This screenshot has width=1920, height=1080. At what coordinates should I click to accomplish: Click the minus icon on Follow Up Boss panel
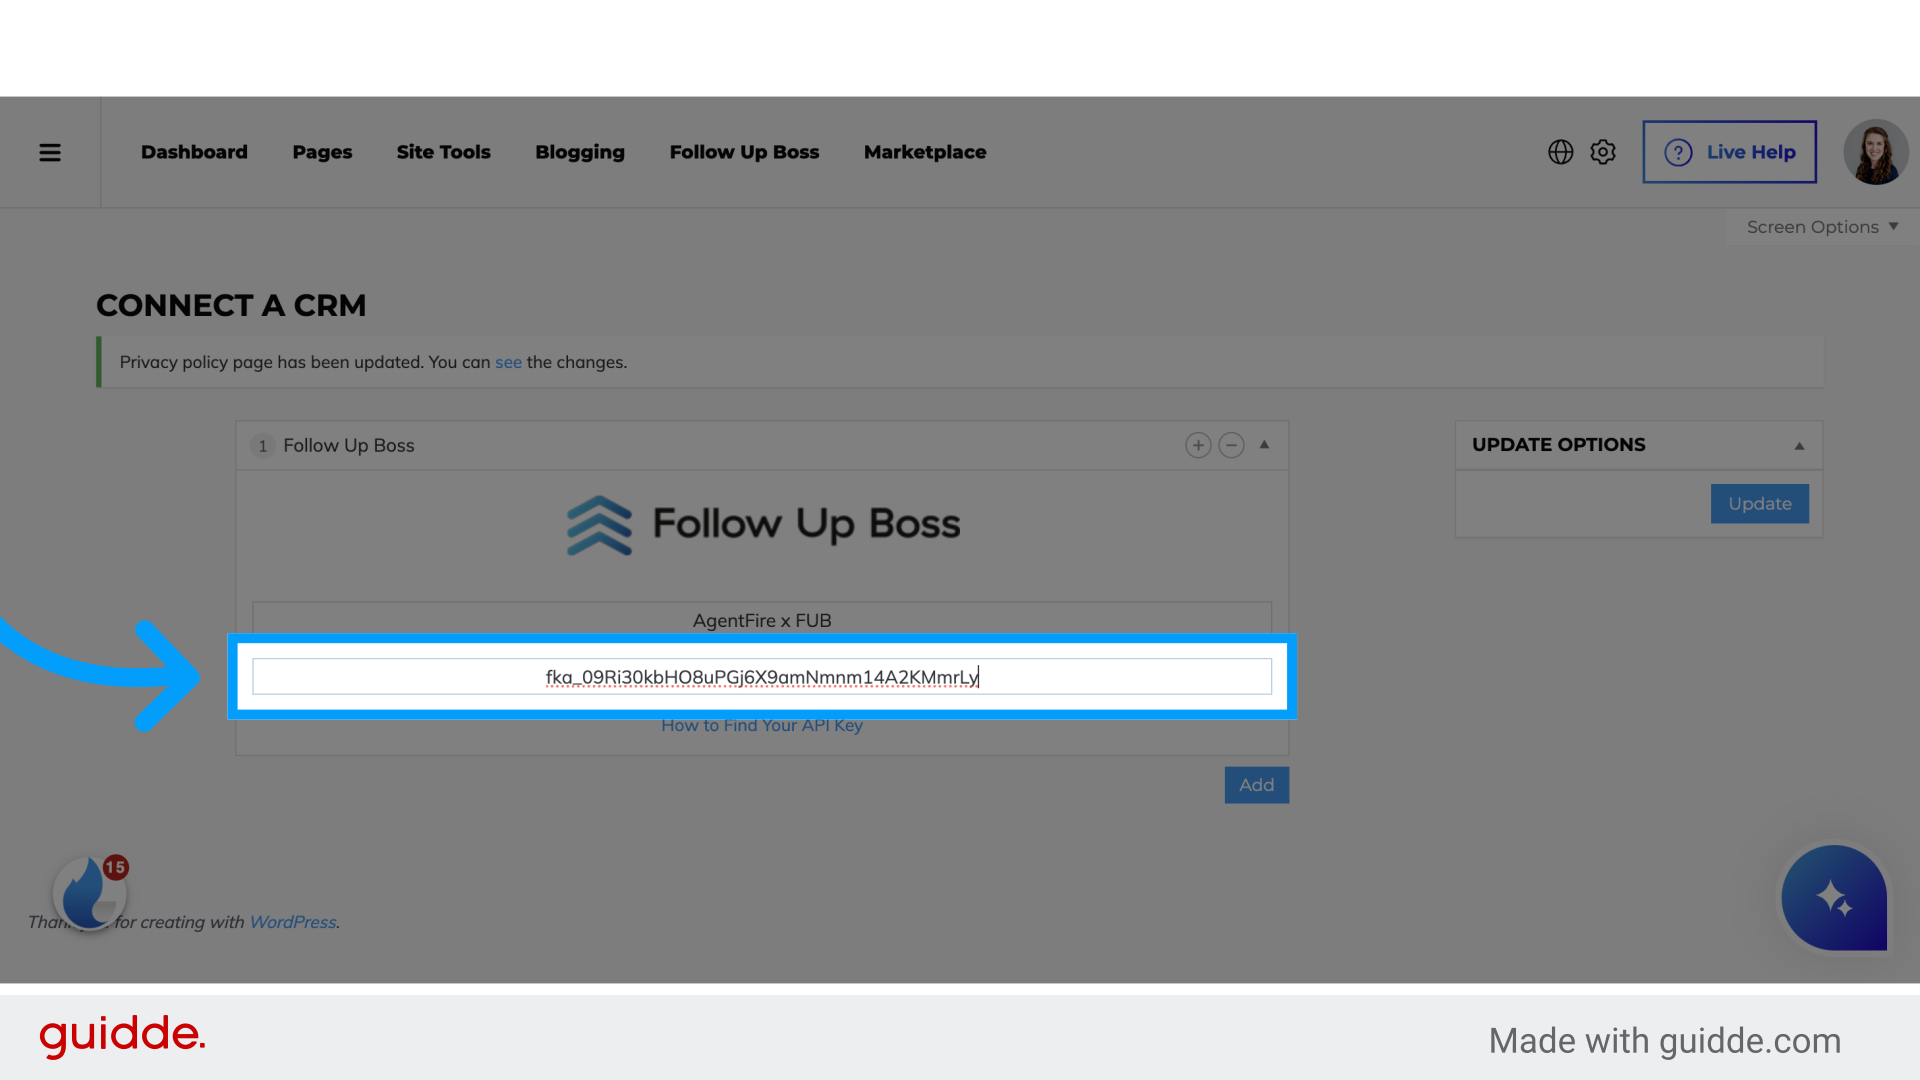[x=1231, y=445]
